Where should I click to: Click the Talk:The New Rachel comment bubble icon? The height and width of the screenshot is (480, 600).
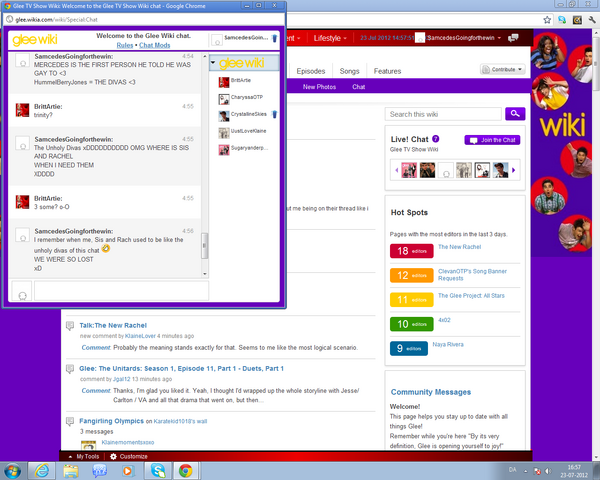70,326
